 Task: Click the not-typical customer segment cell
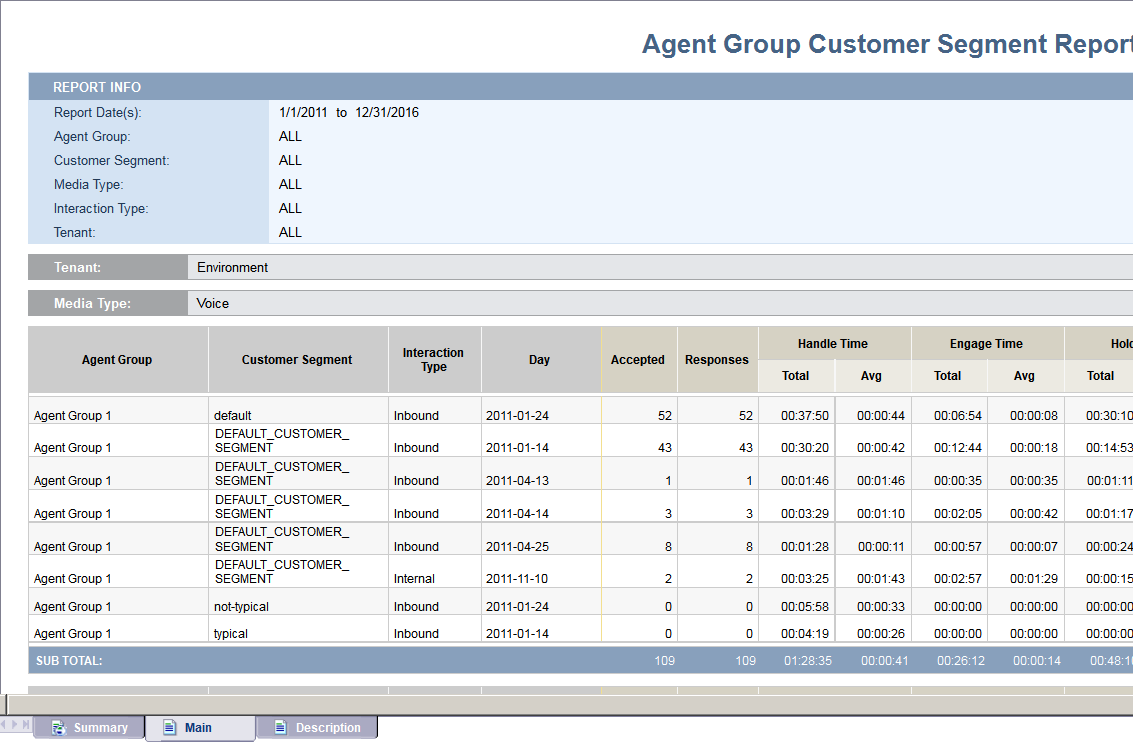[x=242, y=607]
